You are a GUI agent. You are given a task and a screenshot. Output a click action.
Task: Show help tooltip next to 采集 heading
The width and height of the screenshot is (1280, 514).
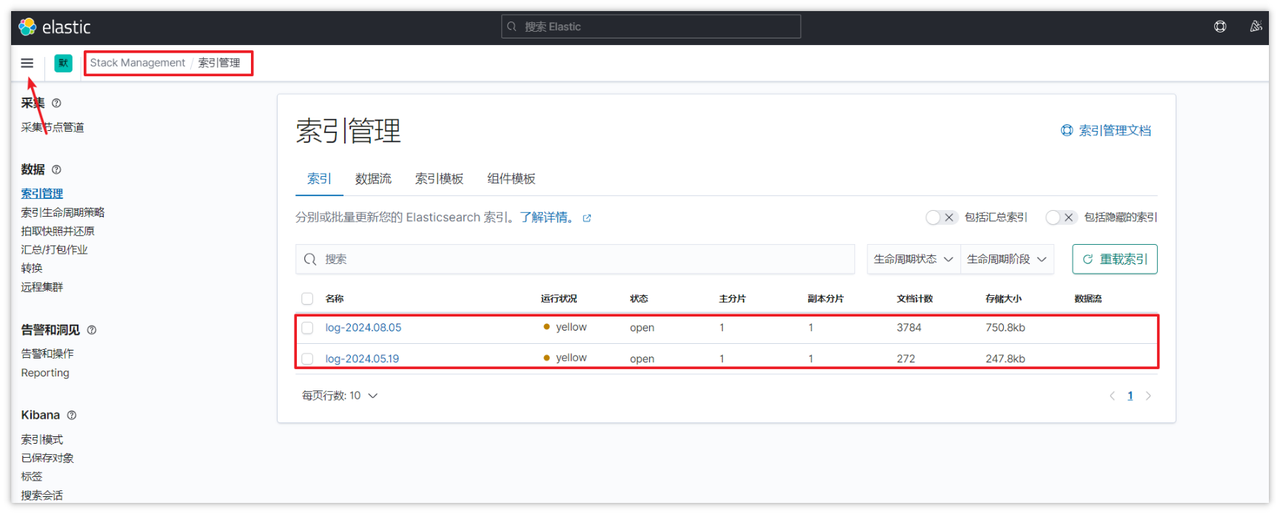[x=56, y=103]
